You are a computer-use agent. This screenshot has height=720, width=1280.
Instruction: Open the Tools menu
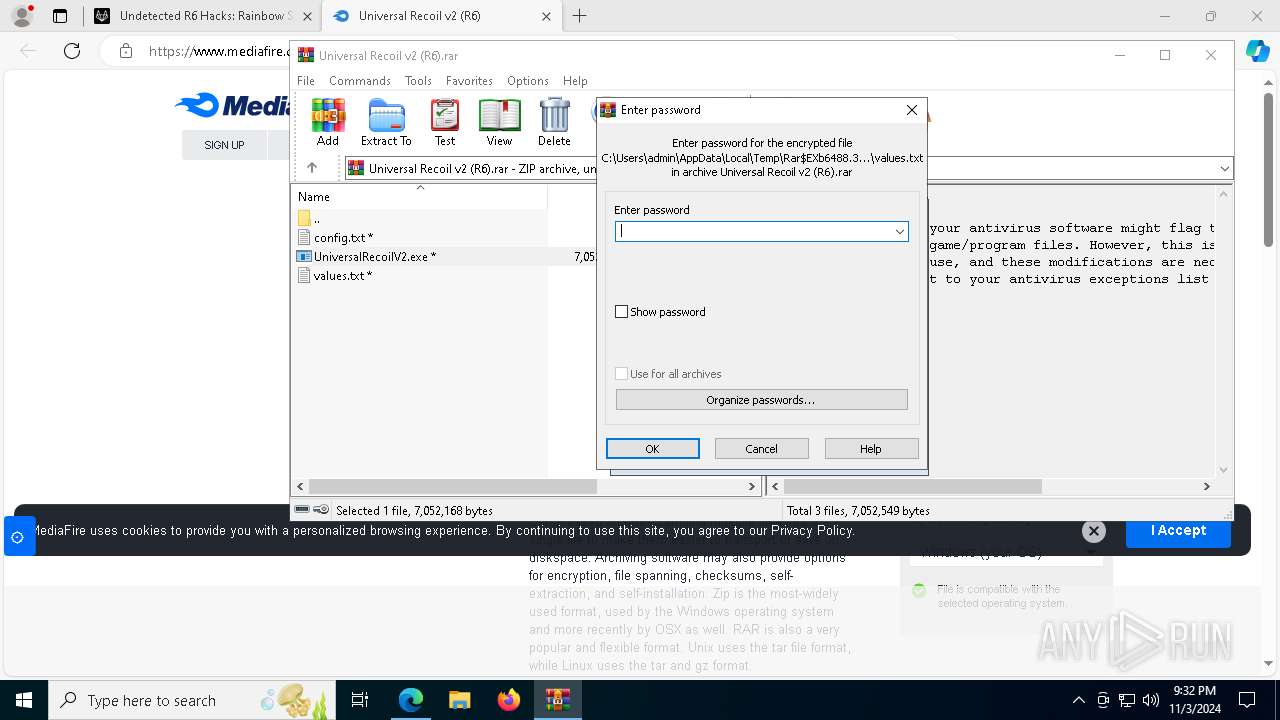click(418, 81)
